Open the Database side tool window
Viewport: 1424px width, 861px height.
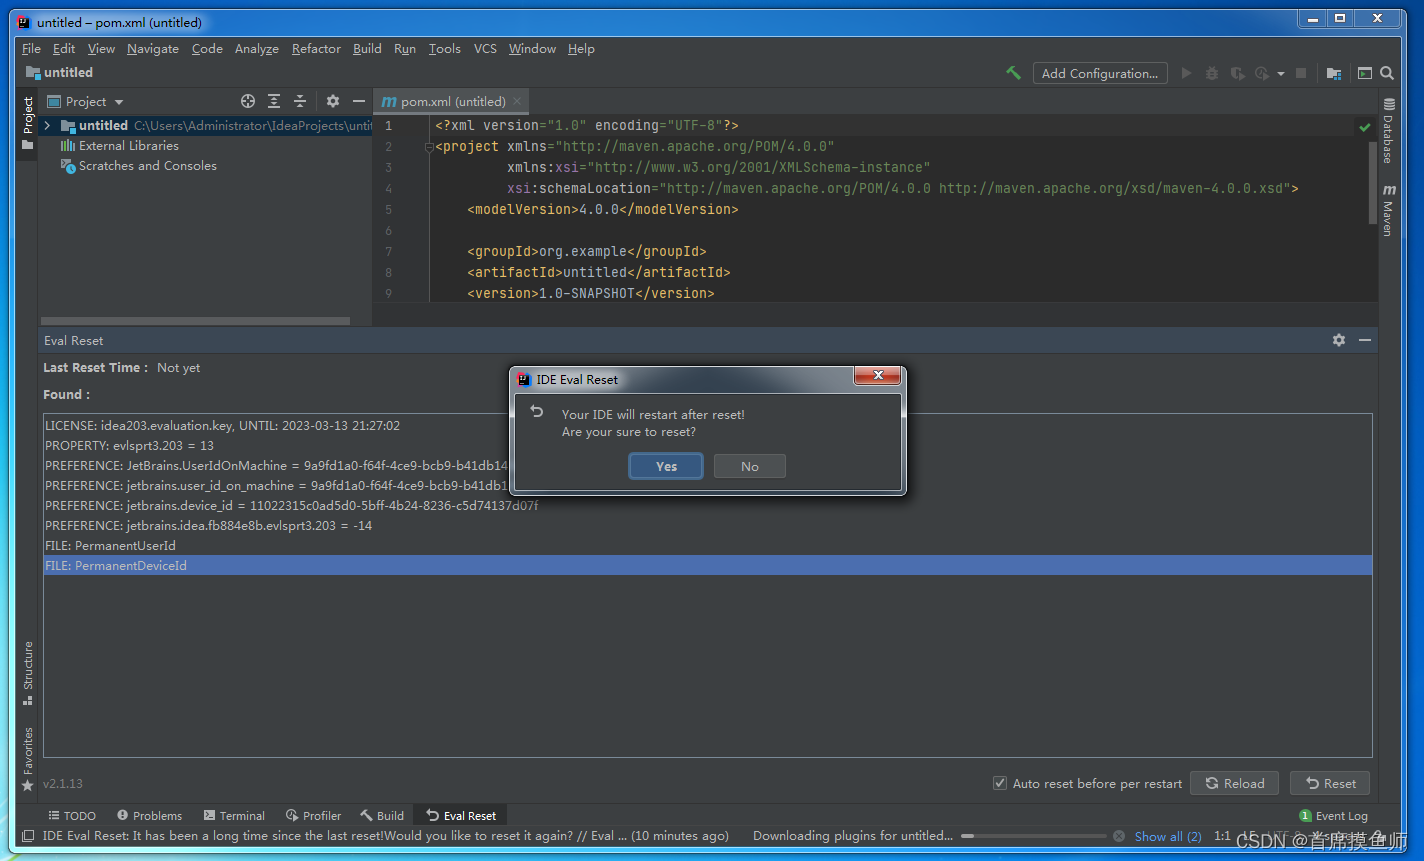coord(1388,130)
